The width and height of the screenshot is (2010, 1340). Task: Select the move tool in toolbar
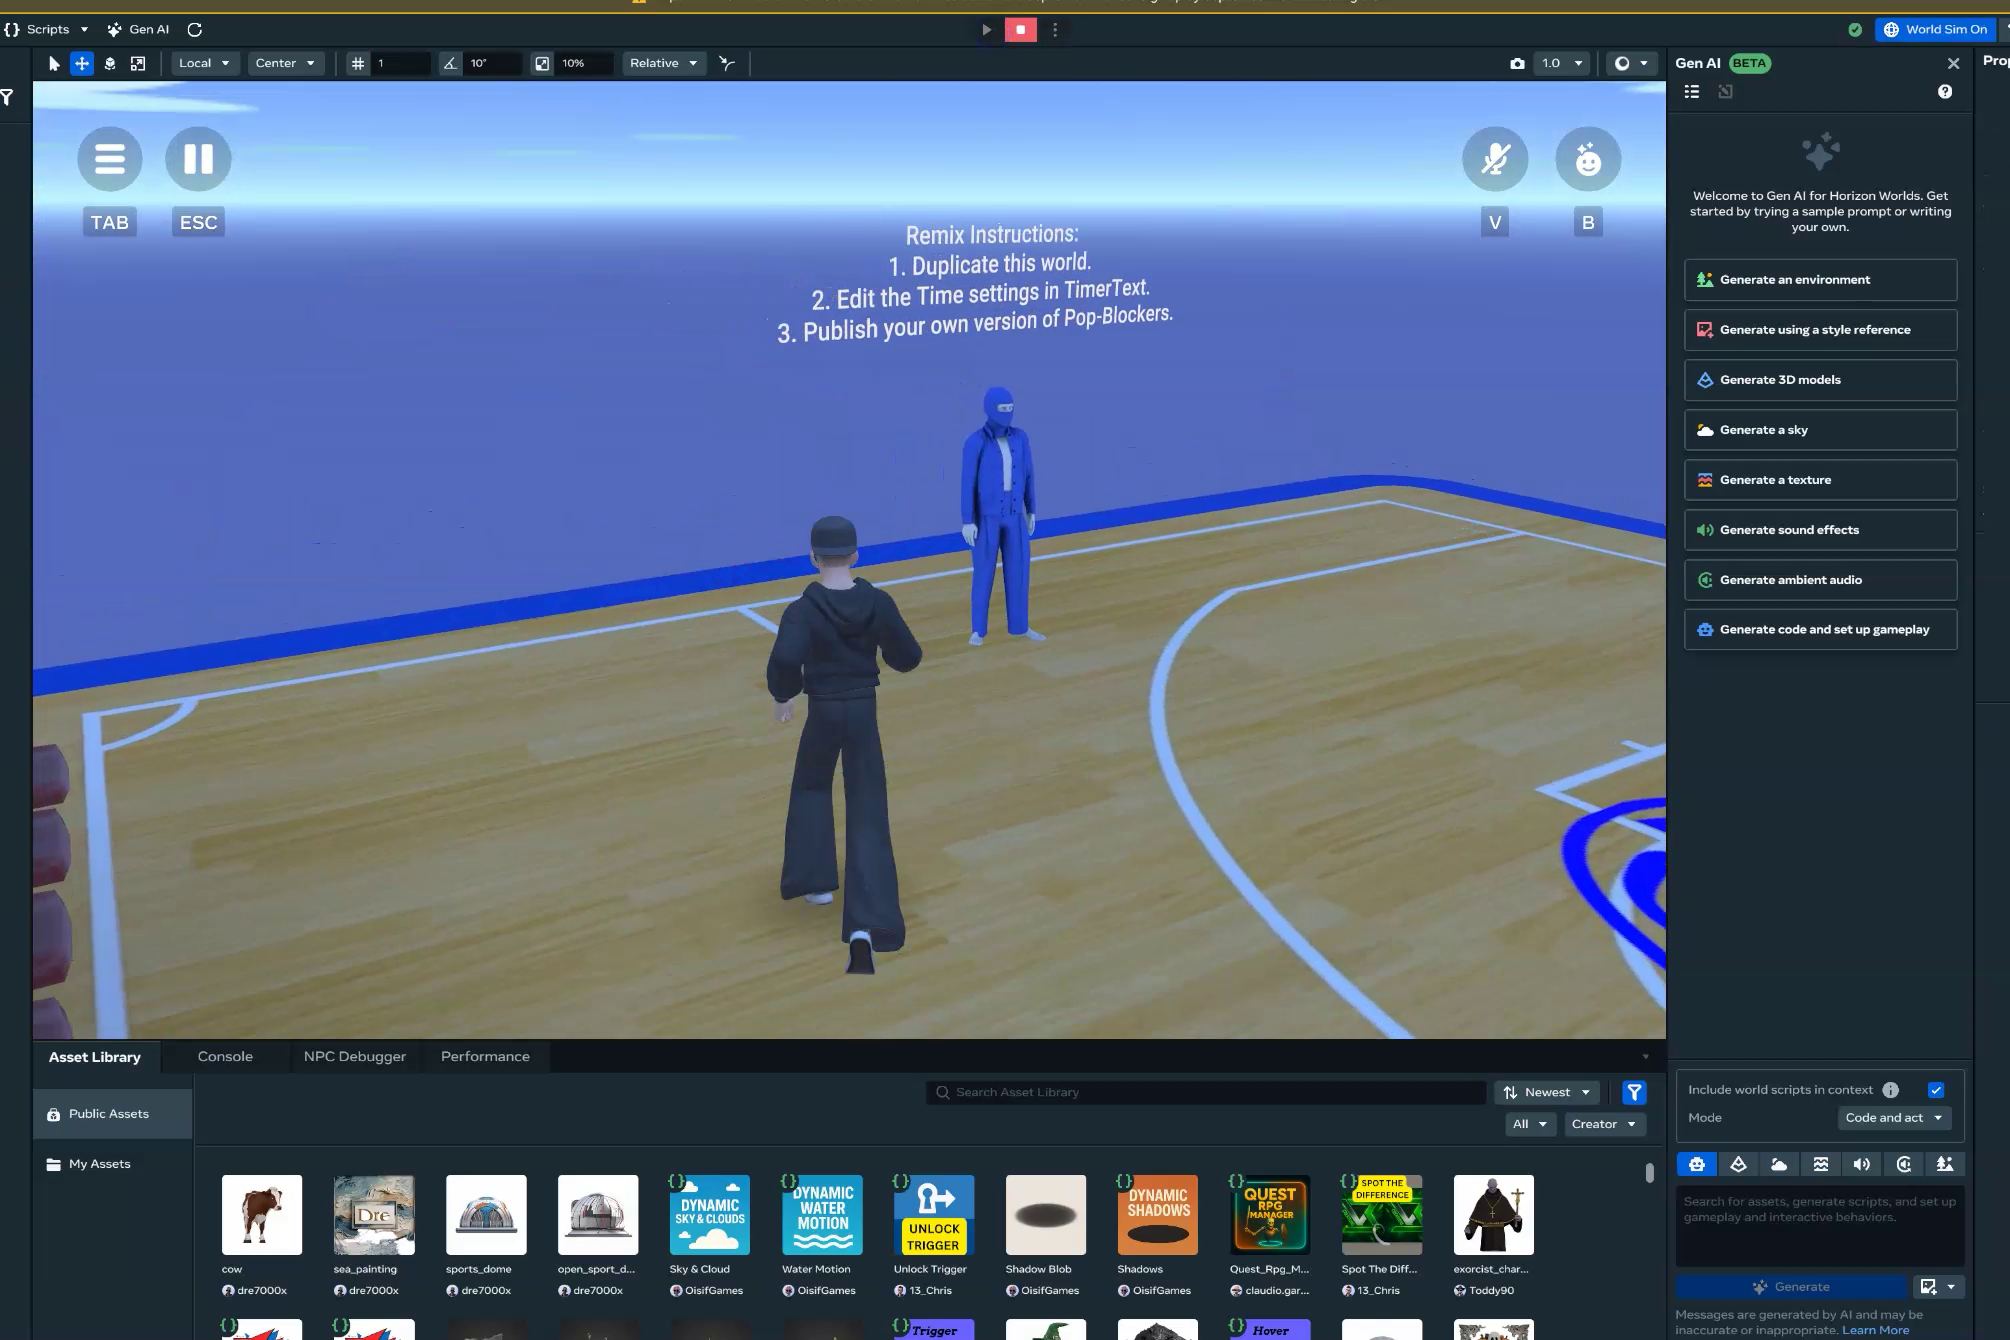[x=82, y=63]
